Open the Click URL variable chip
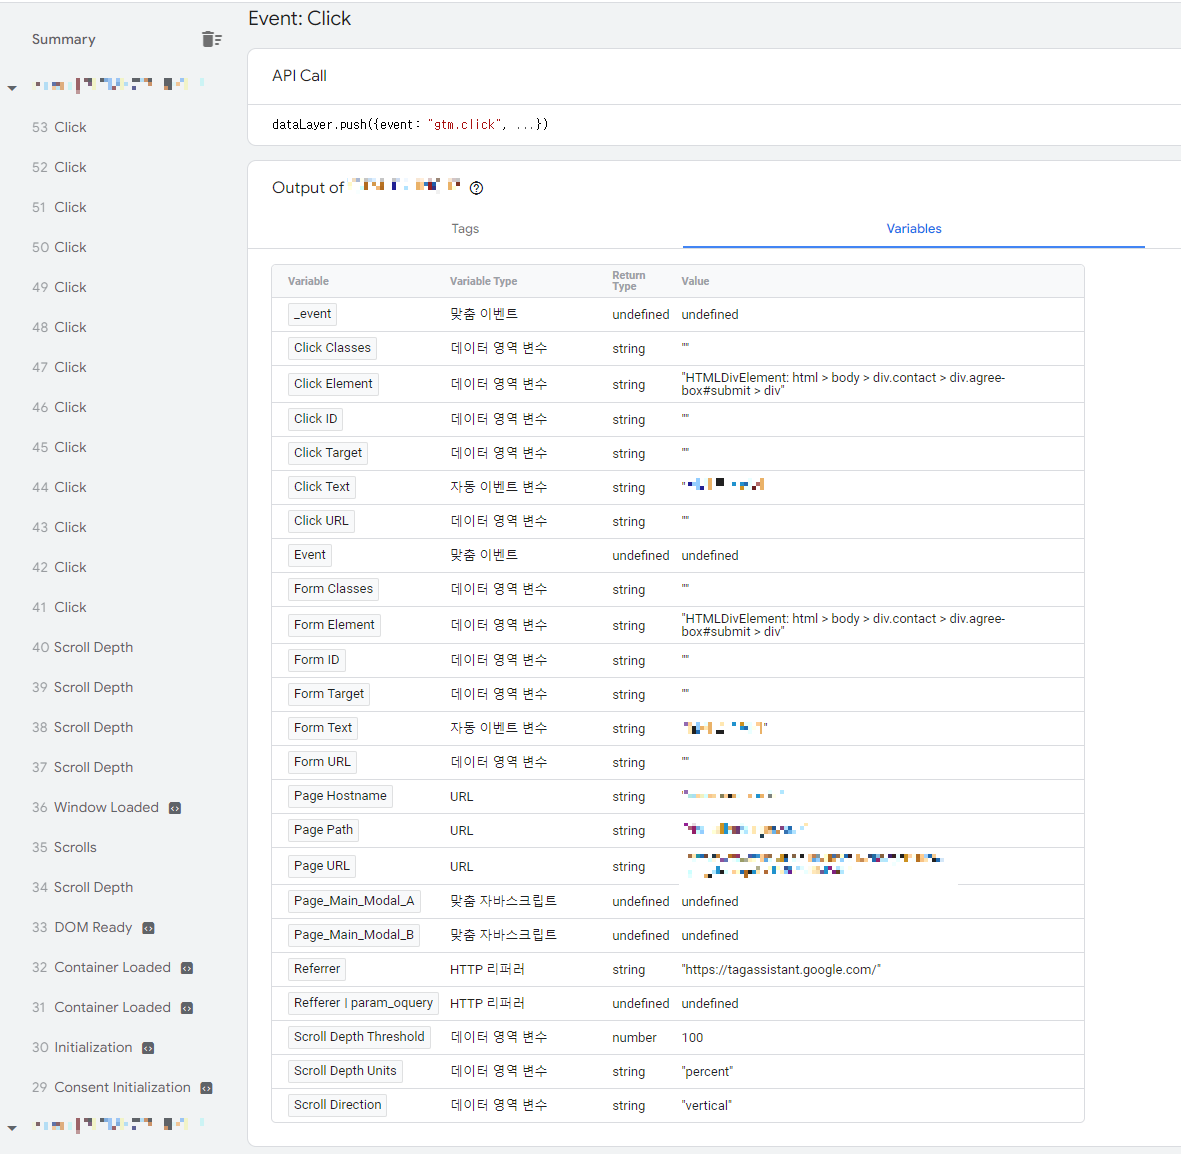This screenshot has height=1154, width=1181. click(321, 521)
